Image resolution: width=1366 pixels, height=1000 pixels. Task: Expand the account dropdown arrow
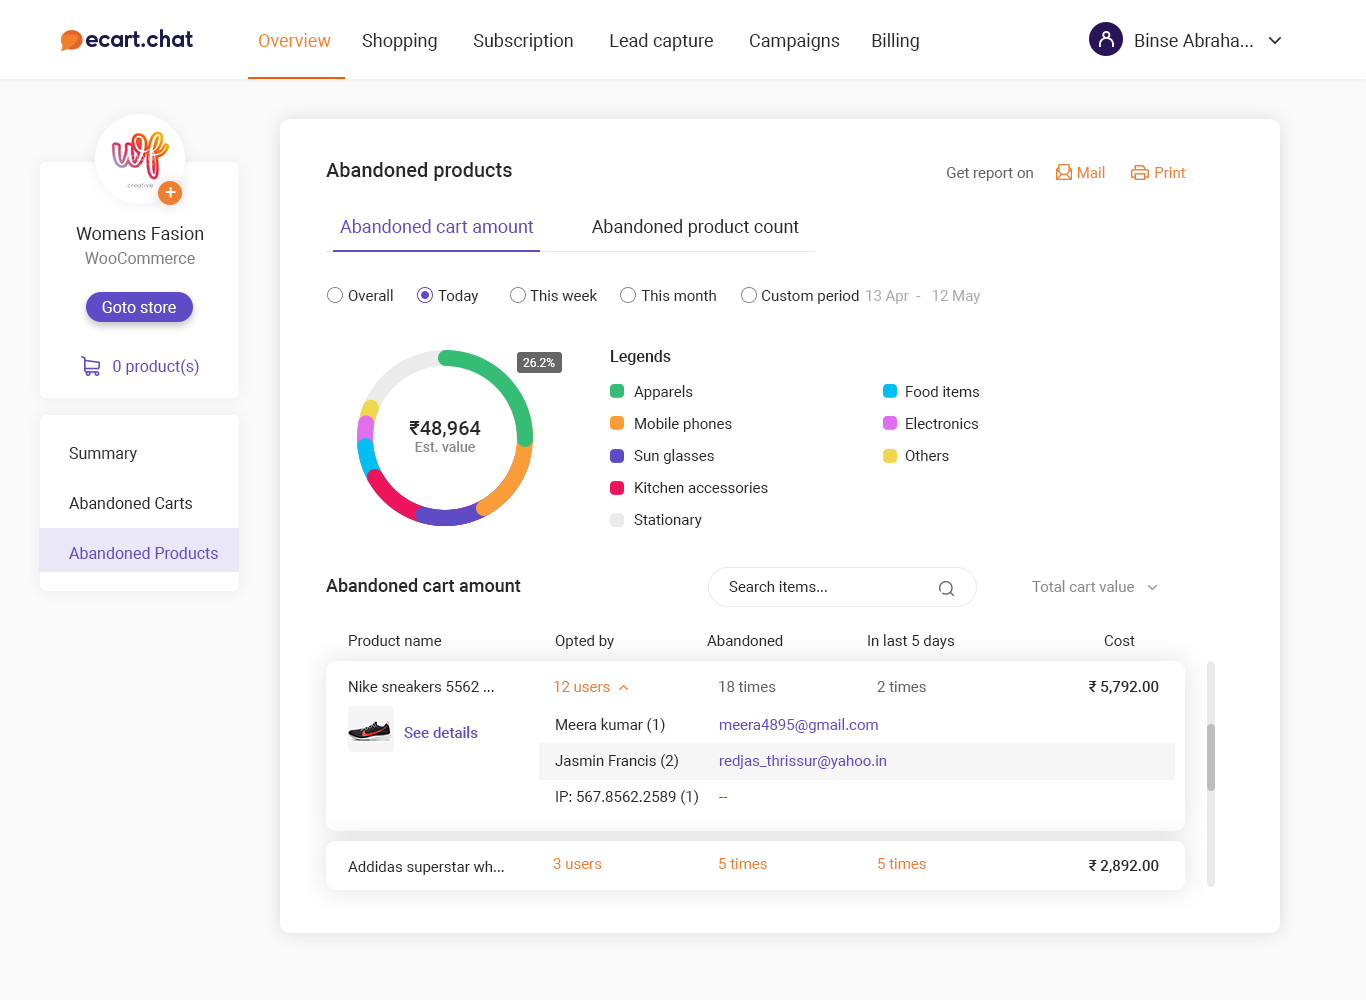tap(1275, 41)
